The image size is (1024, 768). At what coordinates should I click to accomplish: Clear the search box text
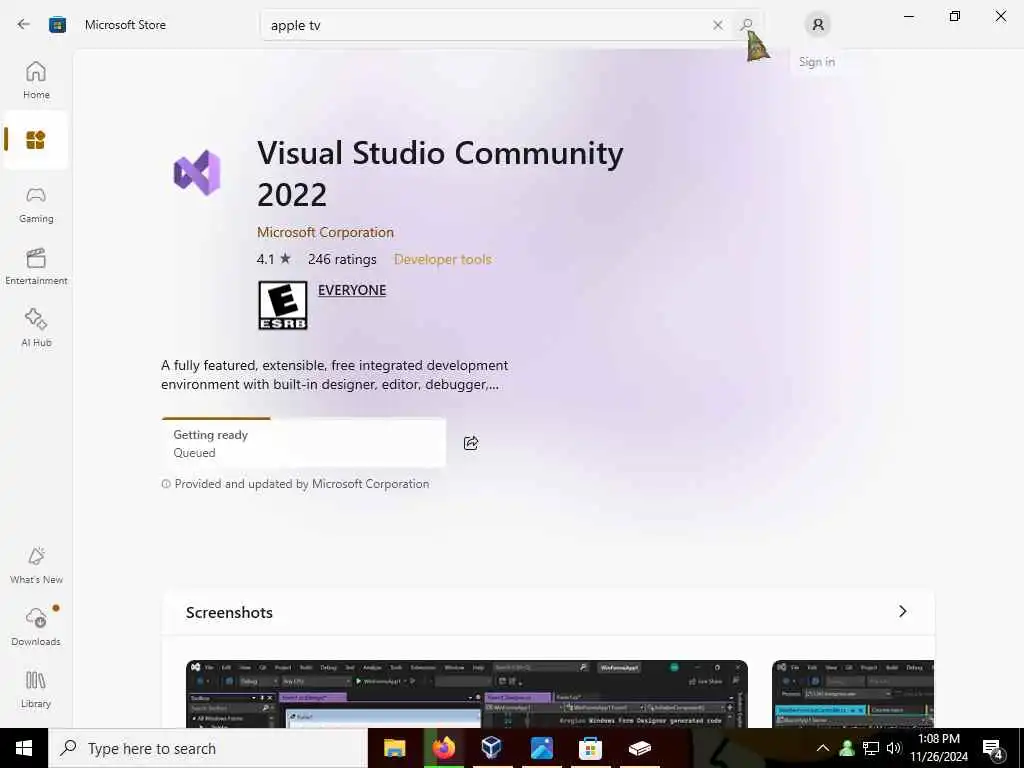coord(718,25)
